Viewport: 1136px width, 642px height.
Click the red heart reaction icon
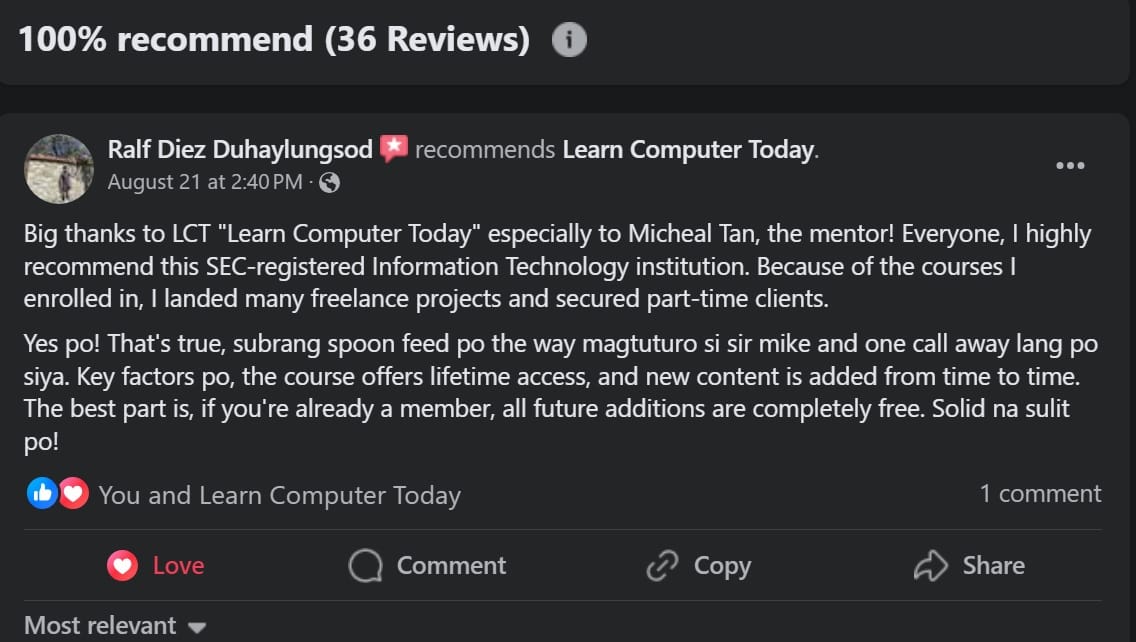tap(73, 493)
